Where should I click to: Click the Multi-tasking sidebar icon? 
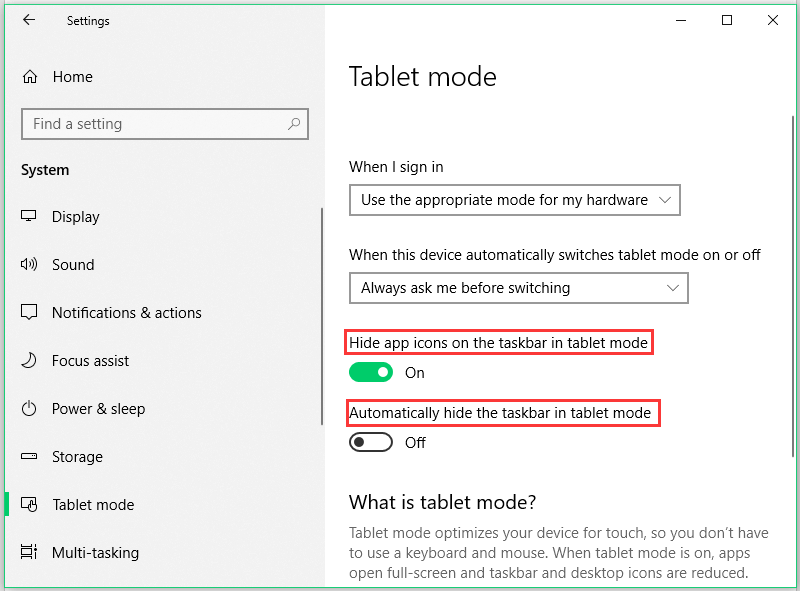[x=29, y=552]
